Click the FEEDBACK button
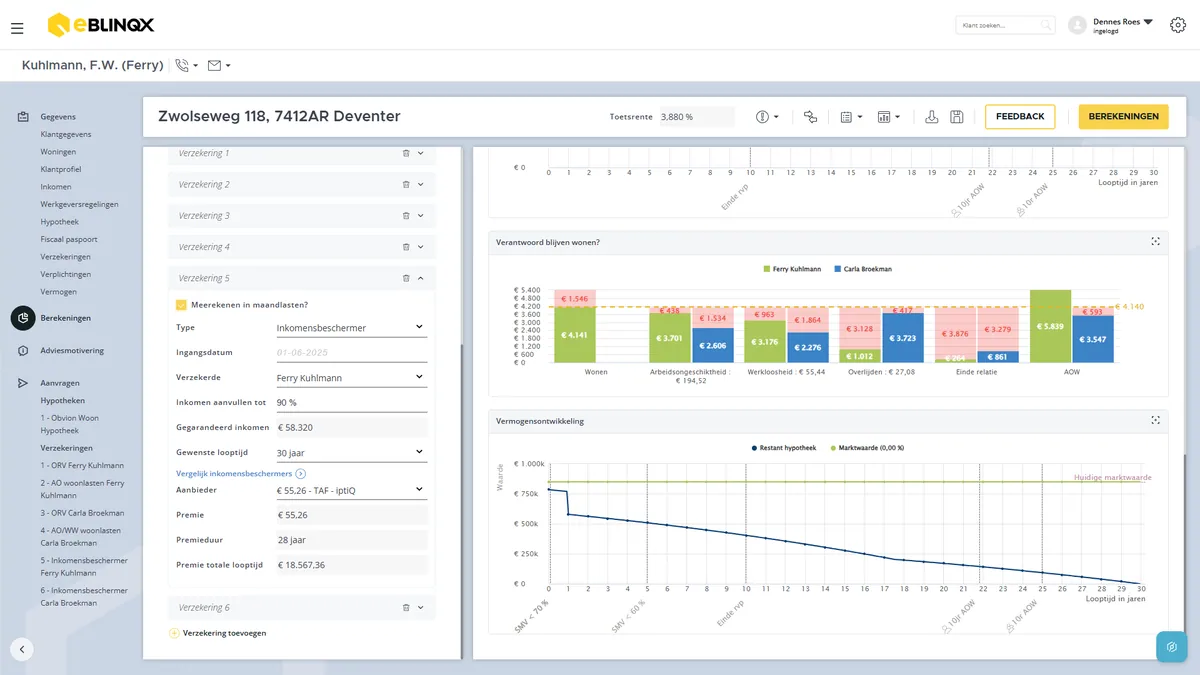 (x=1020, y=117)
